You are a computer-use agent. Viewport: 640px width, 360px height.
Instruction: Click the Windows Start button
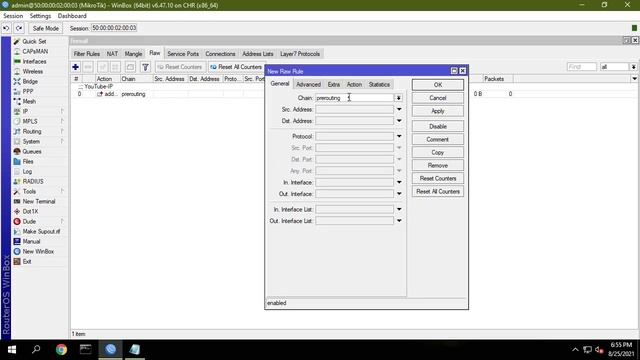(x=12, y=350)
